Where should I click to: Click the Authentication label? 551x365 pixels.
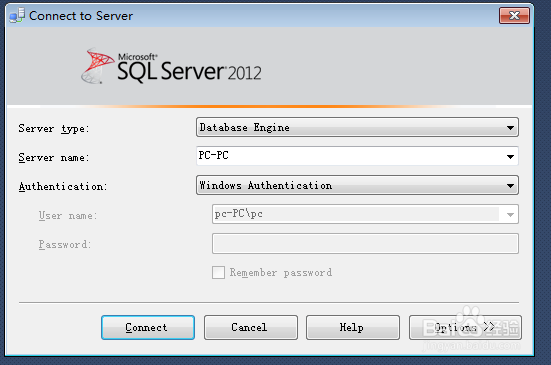(63, 186)
